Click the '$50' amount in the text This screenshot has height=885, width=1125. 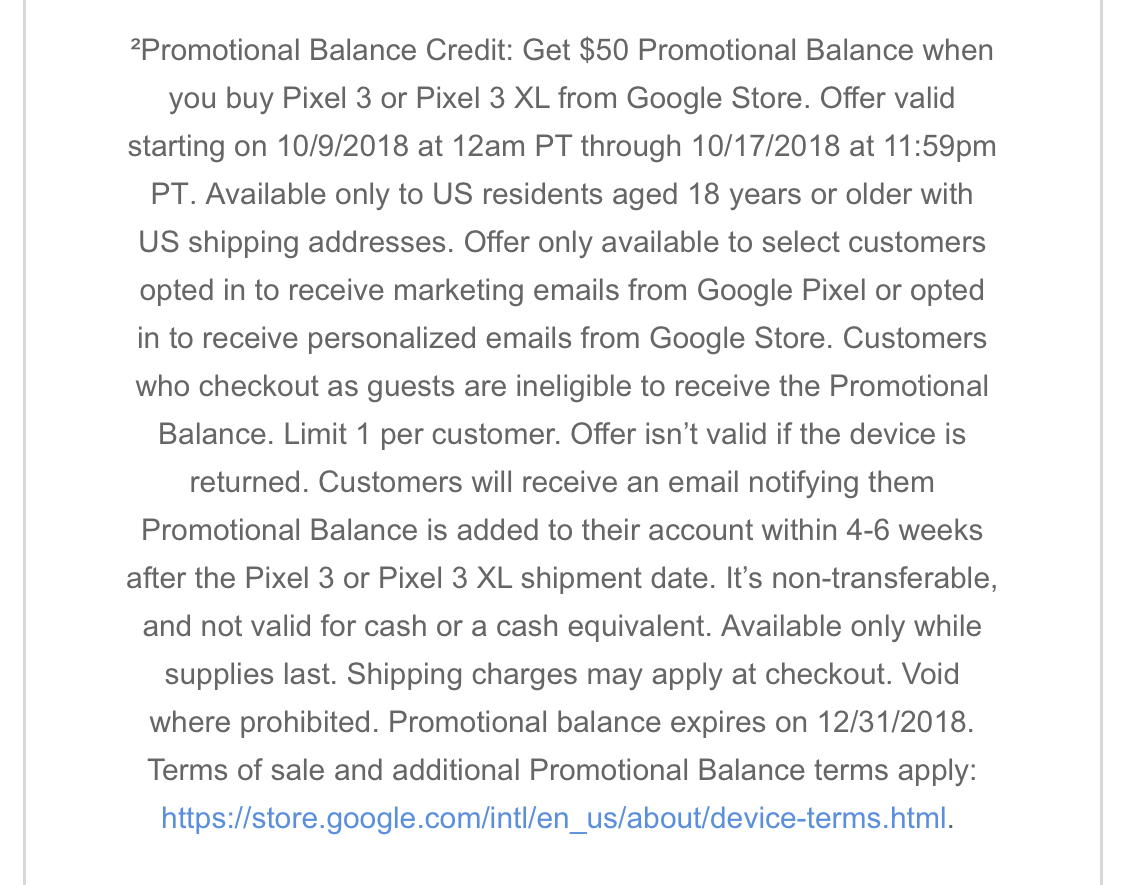click(x=603, y=50)
